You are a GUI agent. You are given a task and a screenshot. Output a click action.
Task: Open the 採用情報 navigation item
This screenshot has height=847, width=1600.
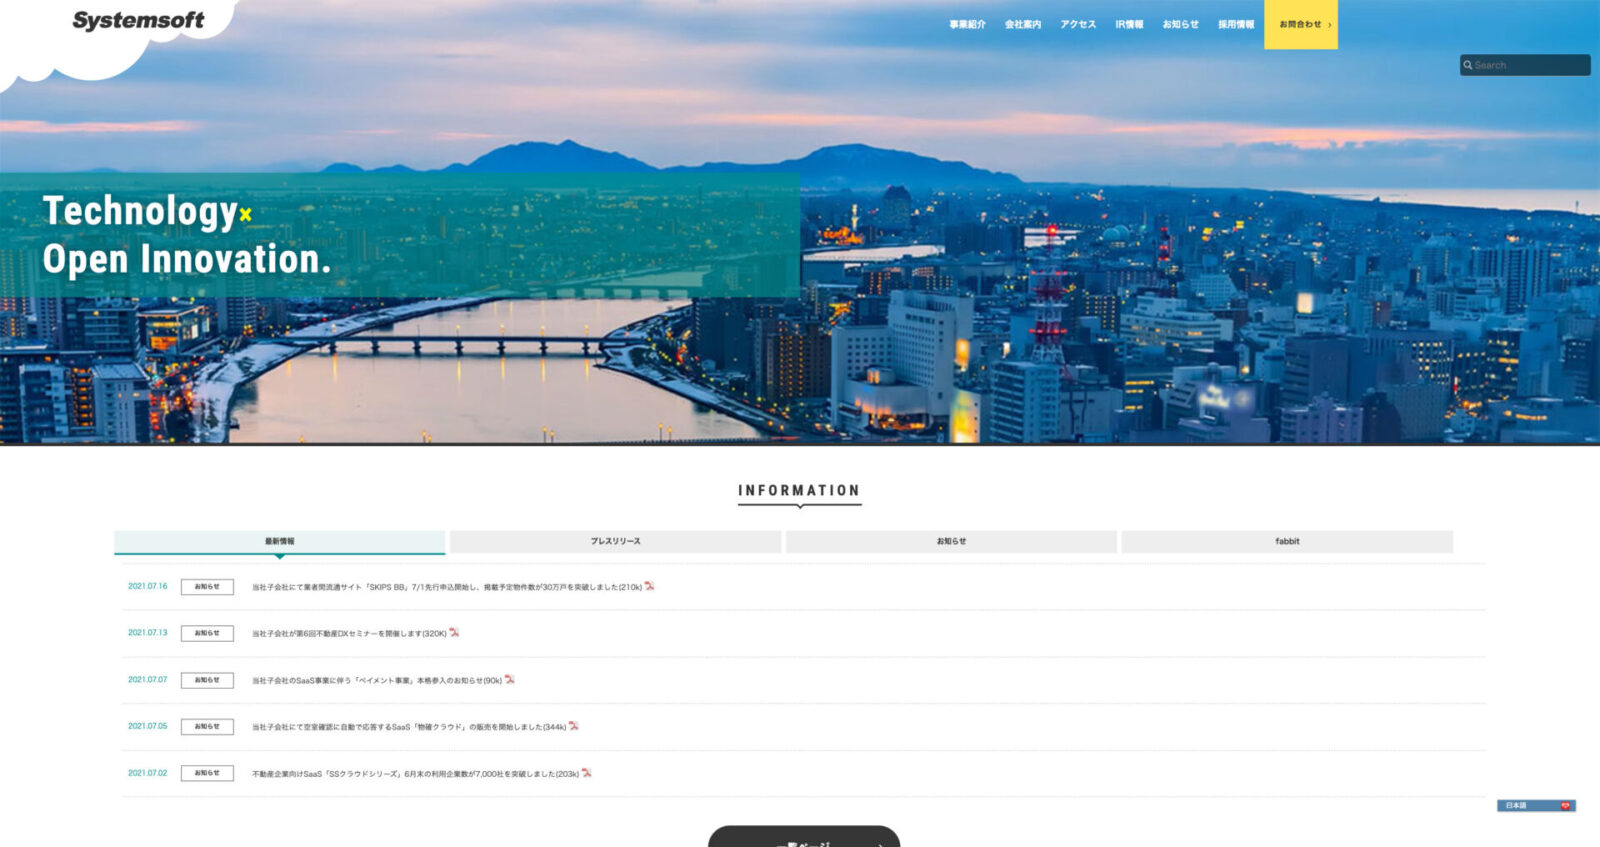pyautogui.click(x=1235, y=24)
